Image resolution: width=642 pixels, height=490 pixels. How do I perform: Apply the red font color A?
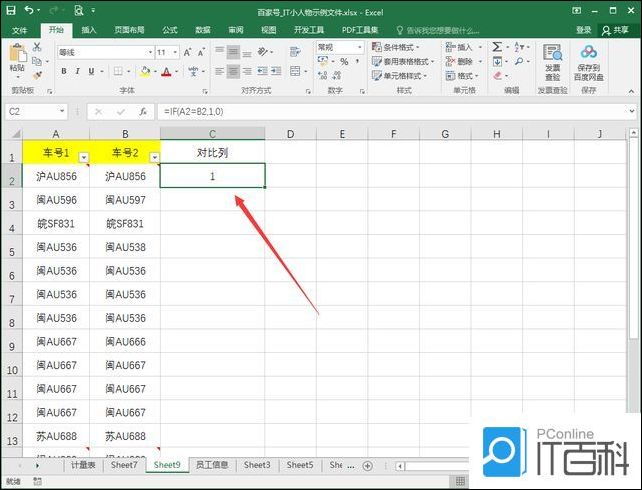[x=166, y=72]
